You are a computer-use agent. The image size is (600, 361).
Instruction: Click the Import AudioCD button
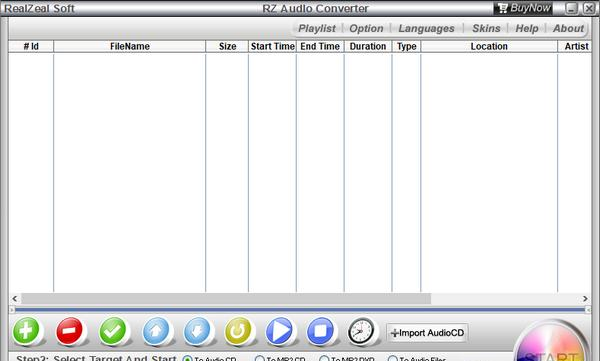(427, 333)
